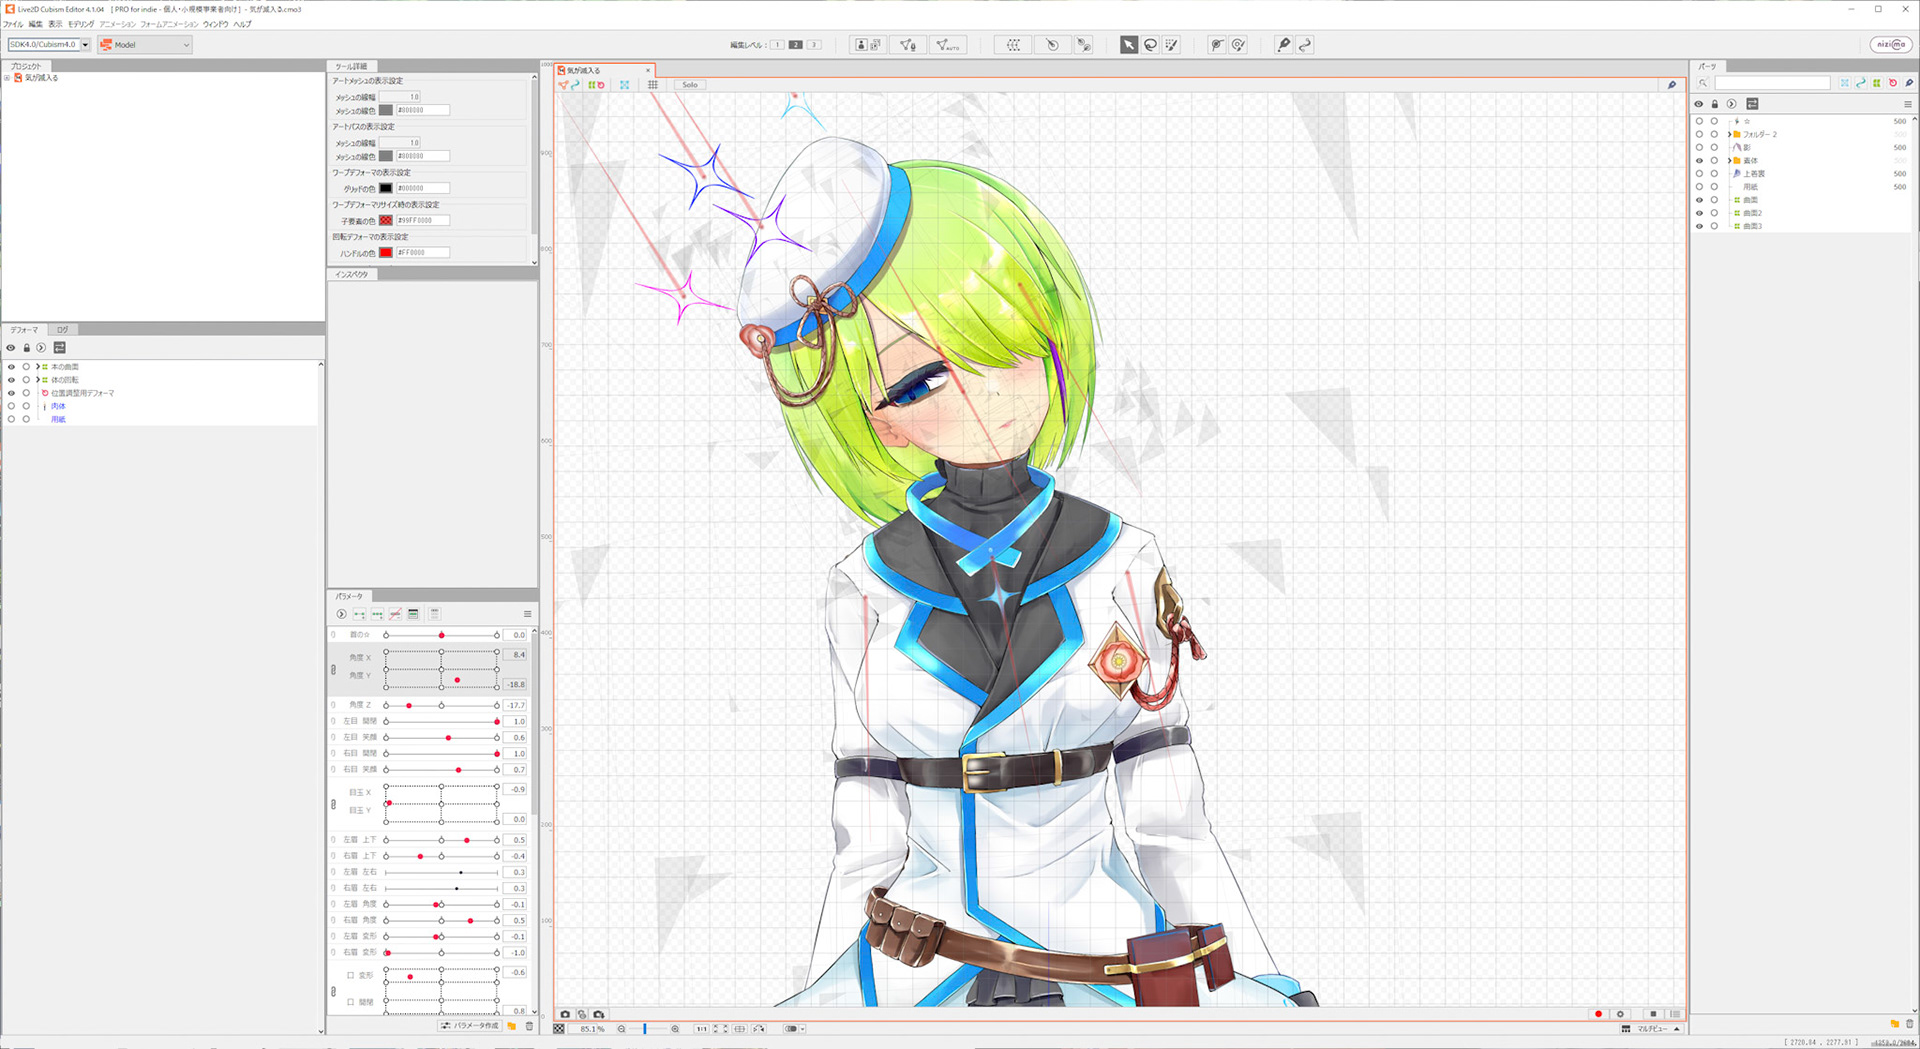Image resolution: width=1920 pixels, height=1049 pixels.
Task: Click the パラメータ作成 button
Action: [470, 1026]
